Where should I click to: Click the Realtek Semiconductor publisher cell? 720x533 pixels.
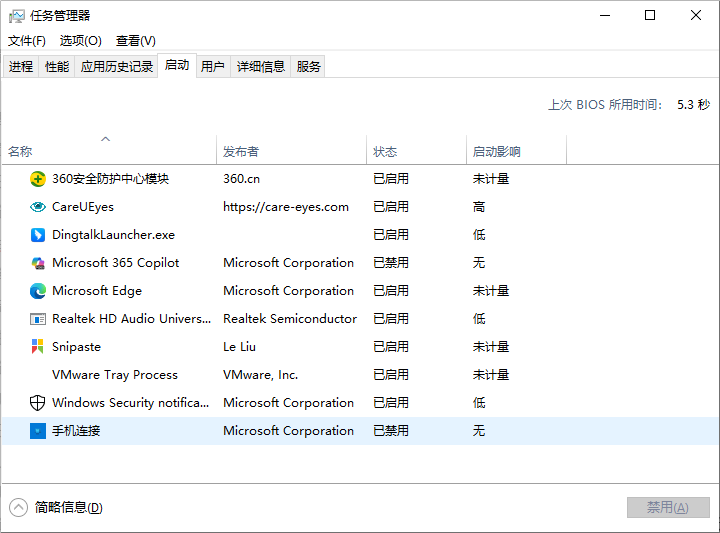coord(290,319)
